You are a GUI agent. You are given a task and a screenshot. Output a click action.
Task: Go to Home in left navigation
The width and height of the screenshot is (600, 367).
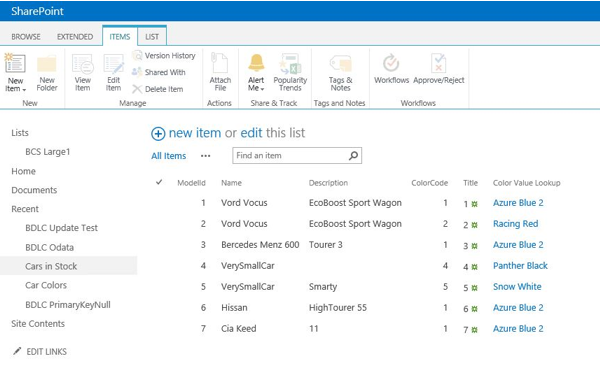[23, 171]
